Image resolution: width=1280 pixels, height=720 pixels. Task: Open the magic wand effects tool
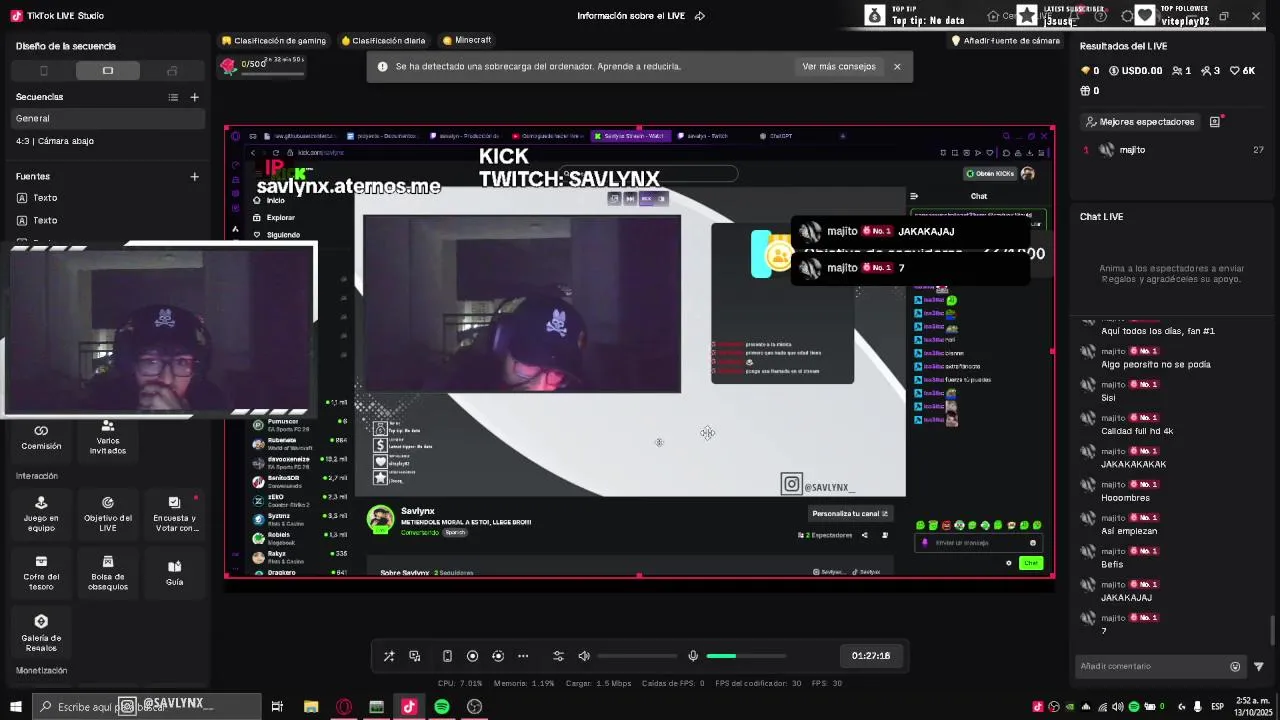coord(389,656)
